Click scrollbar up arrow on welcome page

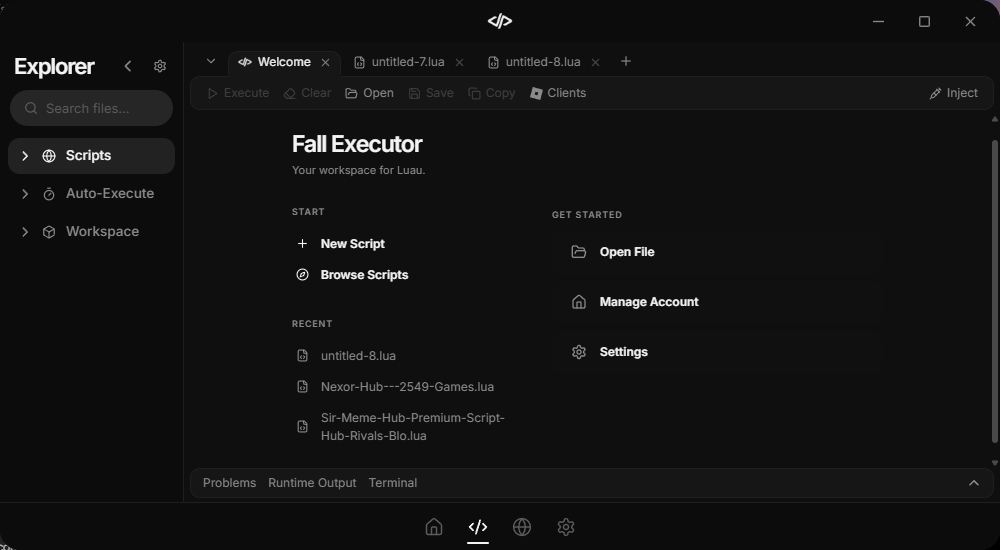click(994, 120)
